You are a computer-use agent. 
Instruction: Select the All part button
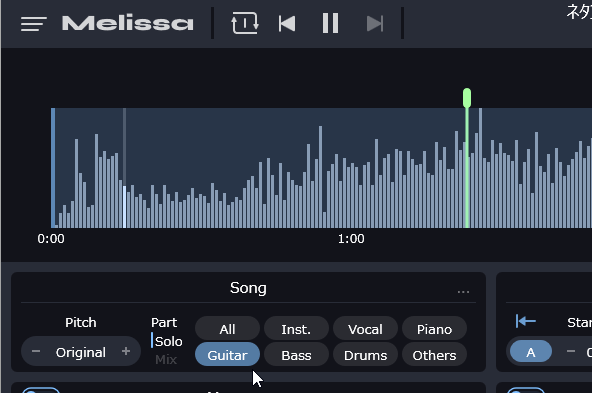click(x=227, y=329)
